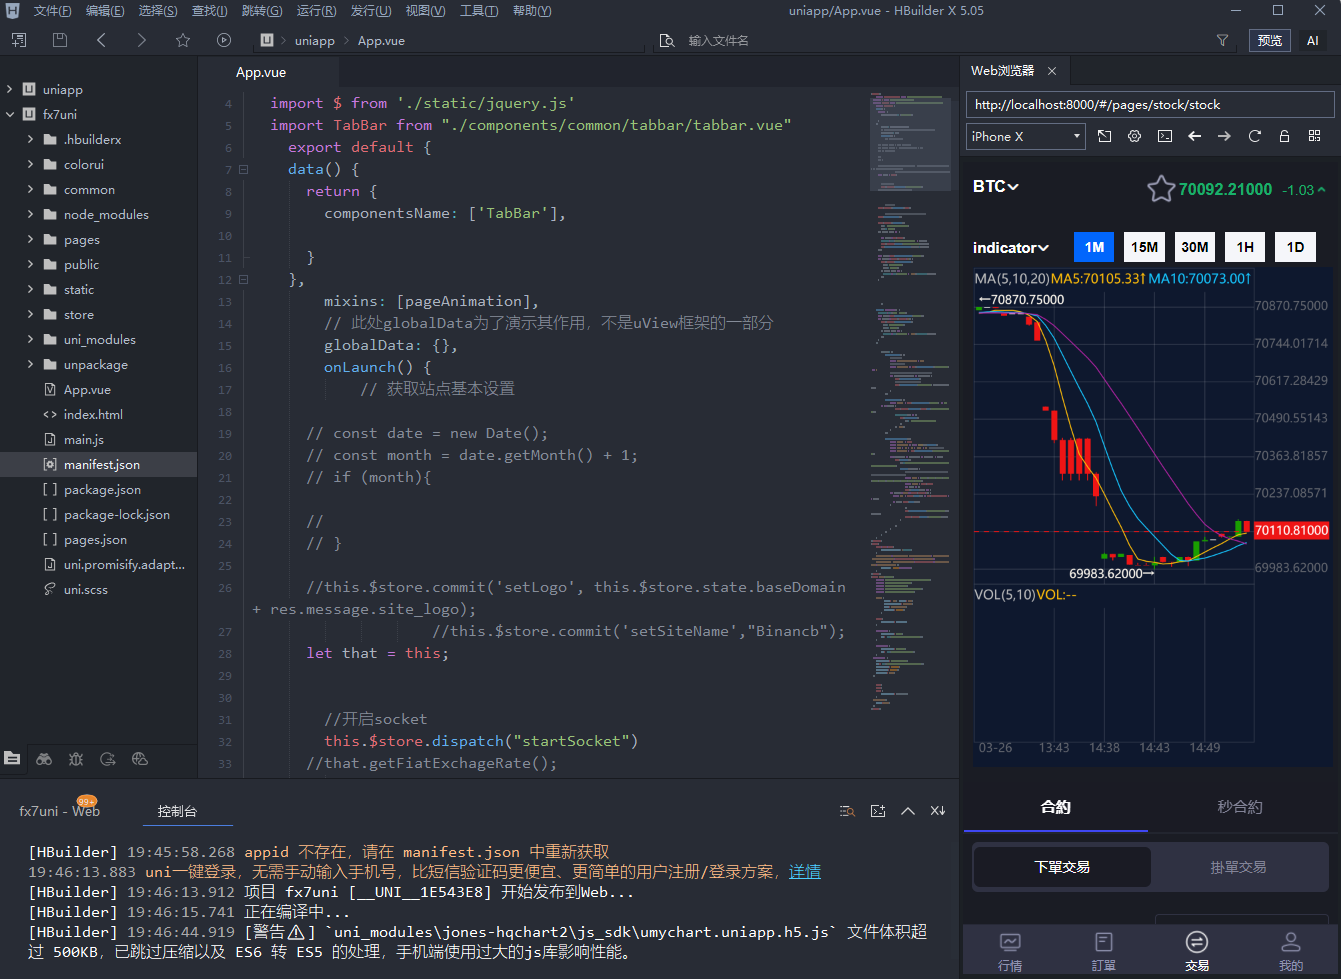
Task: Go to the 訂單 bottom navigation
Action: coord(1103,951)
